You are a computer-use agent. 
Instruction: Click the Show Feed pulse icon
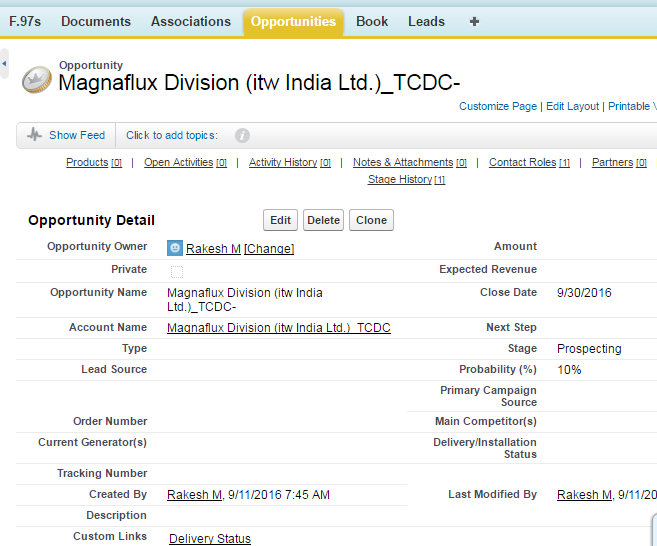pyautogui.click(x=34, y=135)
